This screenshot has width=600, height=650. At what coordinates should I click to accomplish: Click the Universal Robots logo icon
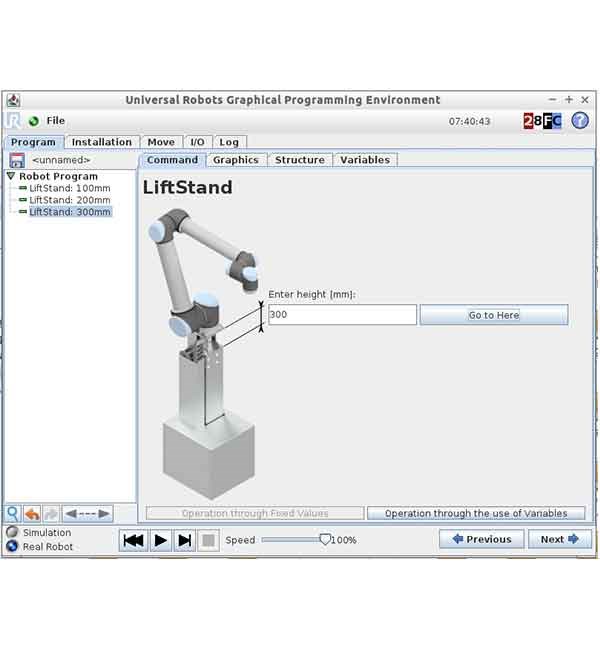pyautogui.click(x=13, y=121)
